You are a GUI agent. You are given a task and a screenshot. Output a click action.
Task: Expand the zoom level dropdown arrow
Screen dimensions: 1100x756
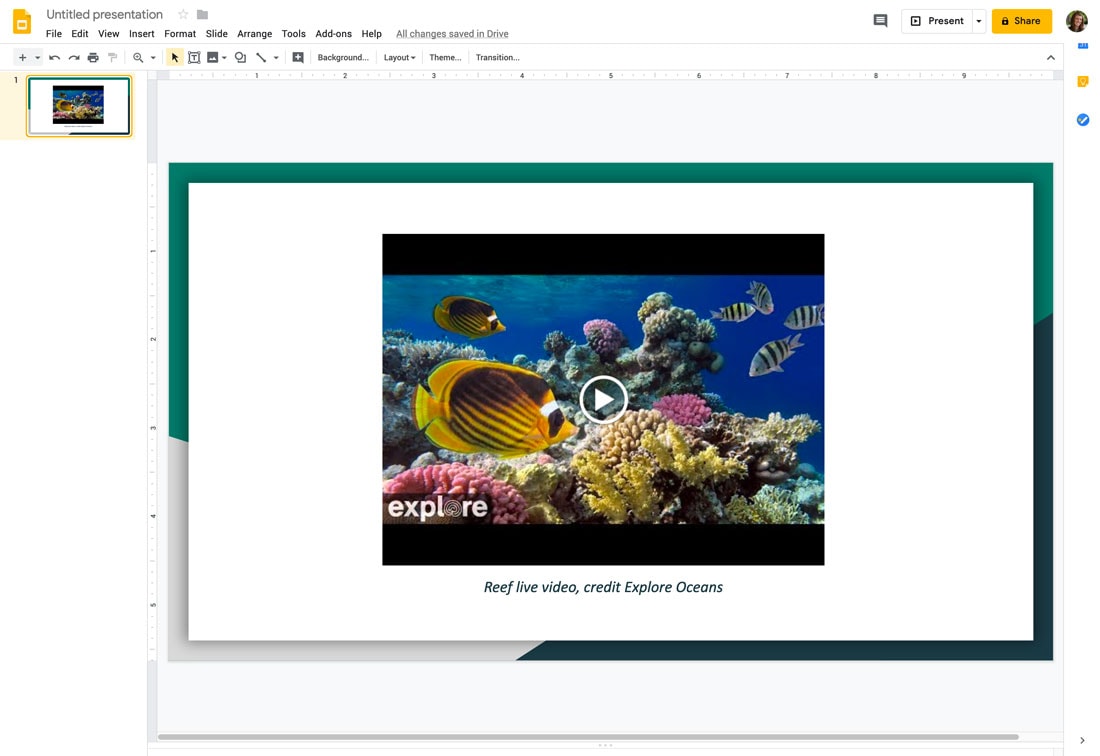(153, 58)
